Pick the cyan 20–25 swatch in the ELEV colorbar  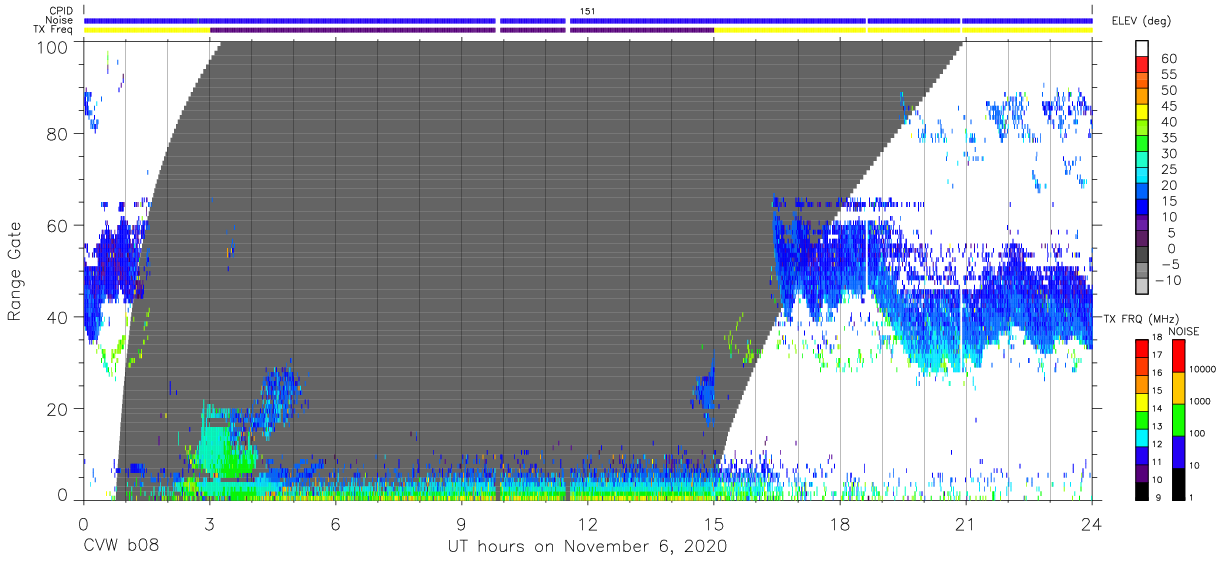coord(1142,177)
